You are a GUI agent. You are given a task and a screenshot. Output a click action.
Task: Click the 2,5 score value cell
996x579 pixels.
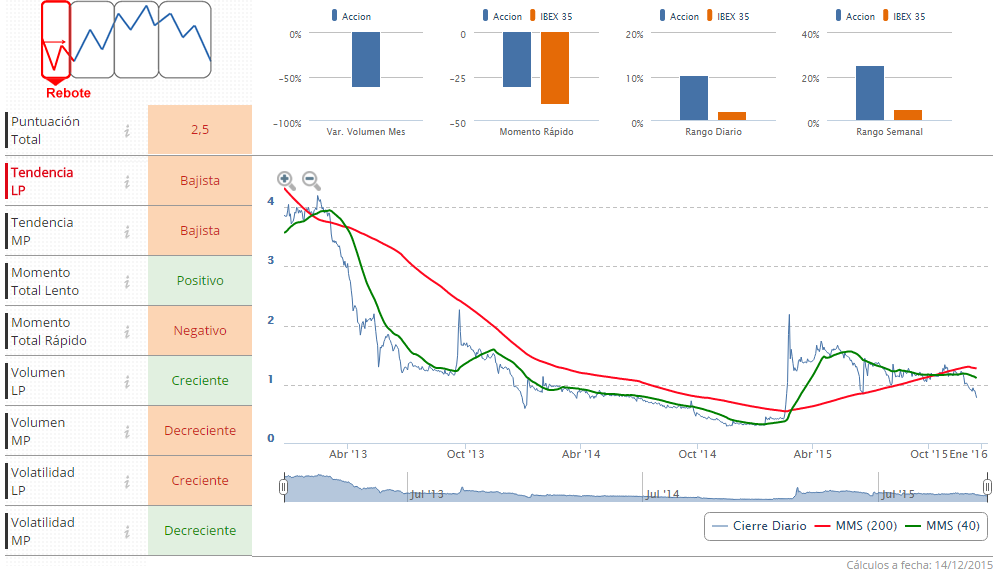(x=200, y=130)
